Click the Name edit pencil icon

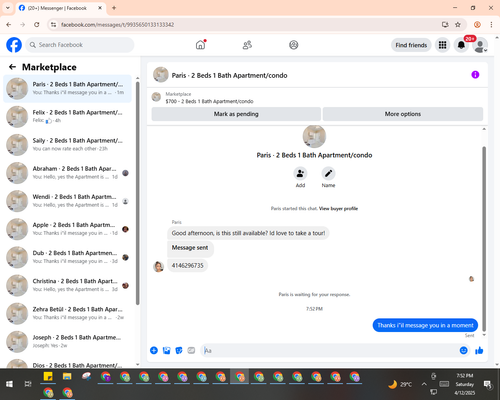[328, 173]
